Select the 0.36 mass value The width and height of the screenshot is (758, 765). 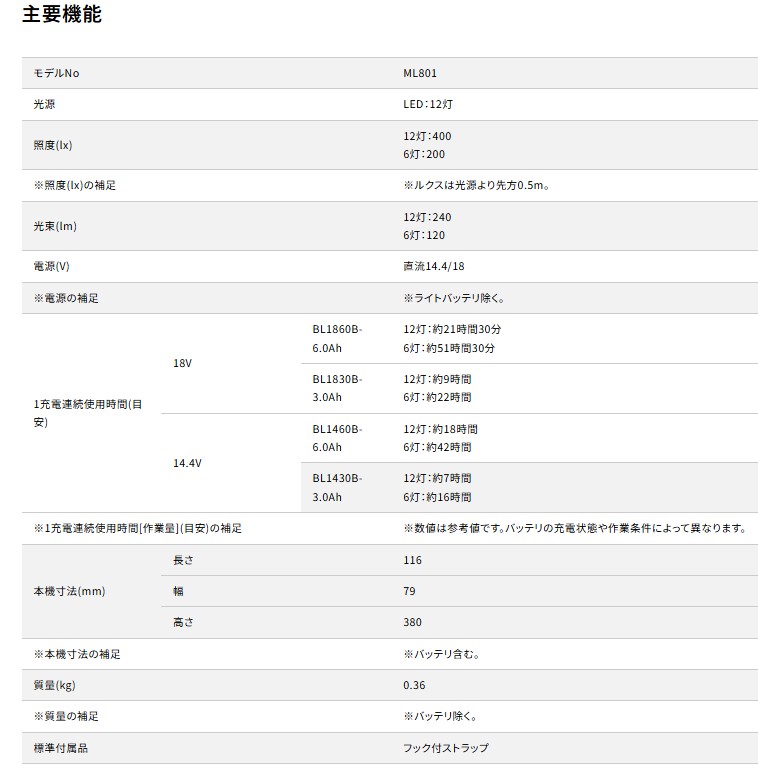[414, 685]
